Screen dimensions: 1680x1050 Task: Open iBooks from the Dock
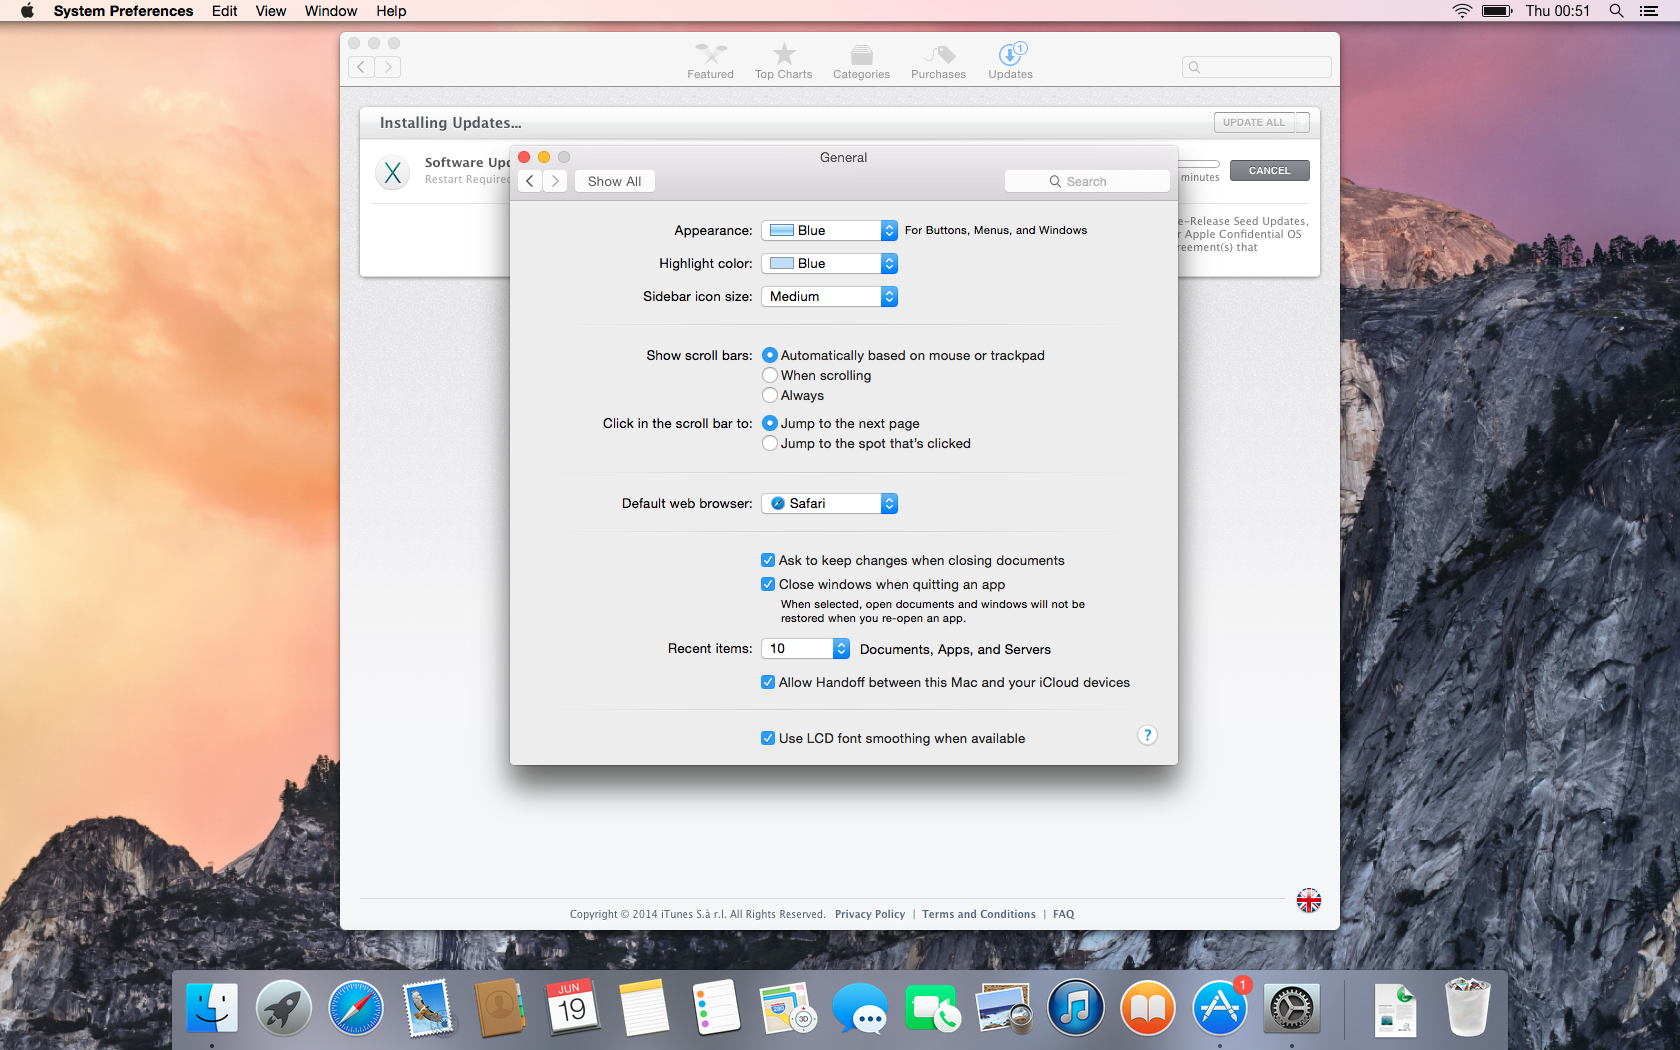point(1148,1008)
